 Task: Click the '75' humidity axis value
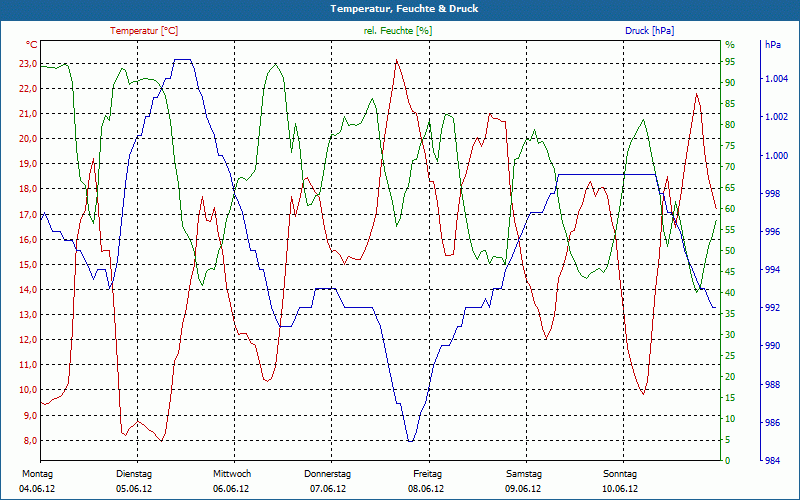[x=730, y=145]
